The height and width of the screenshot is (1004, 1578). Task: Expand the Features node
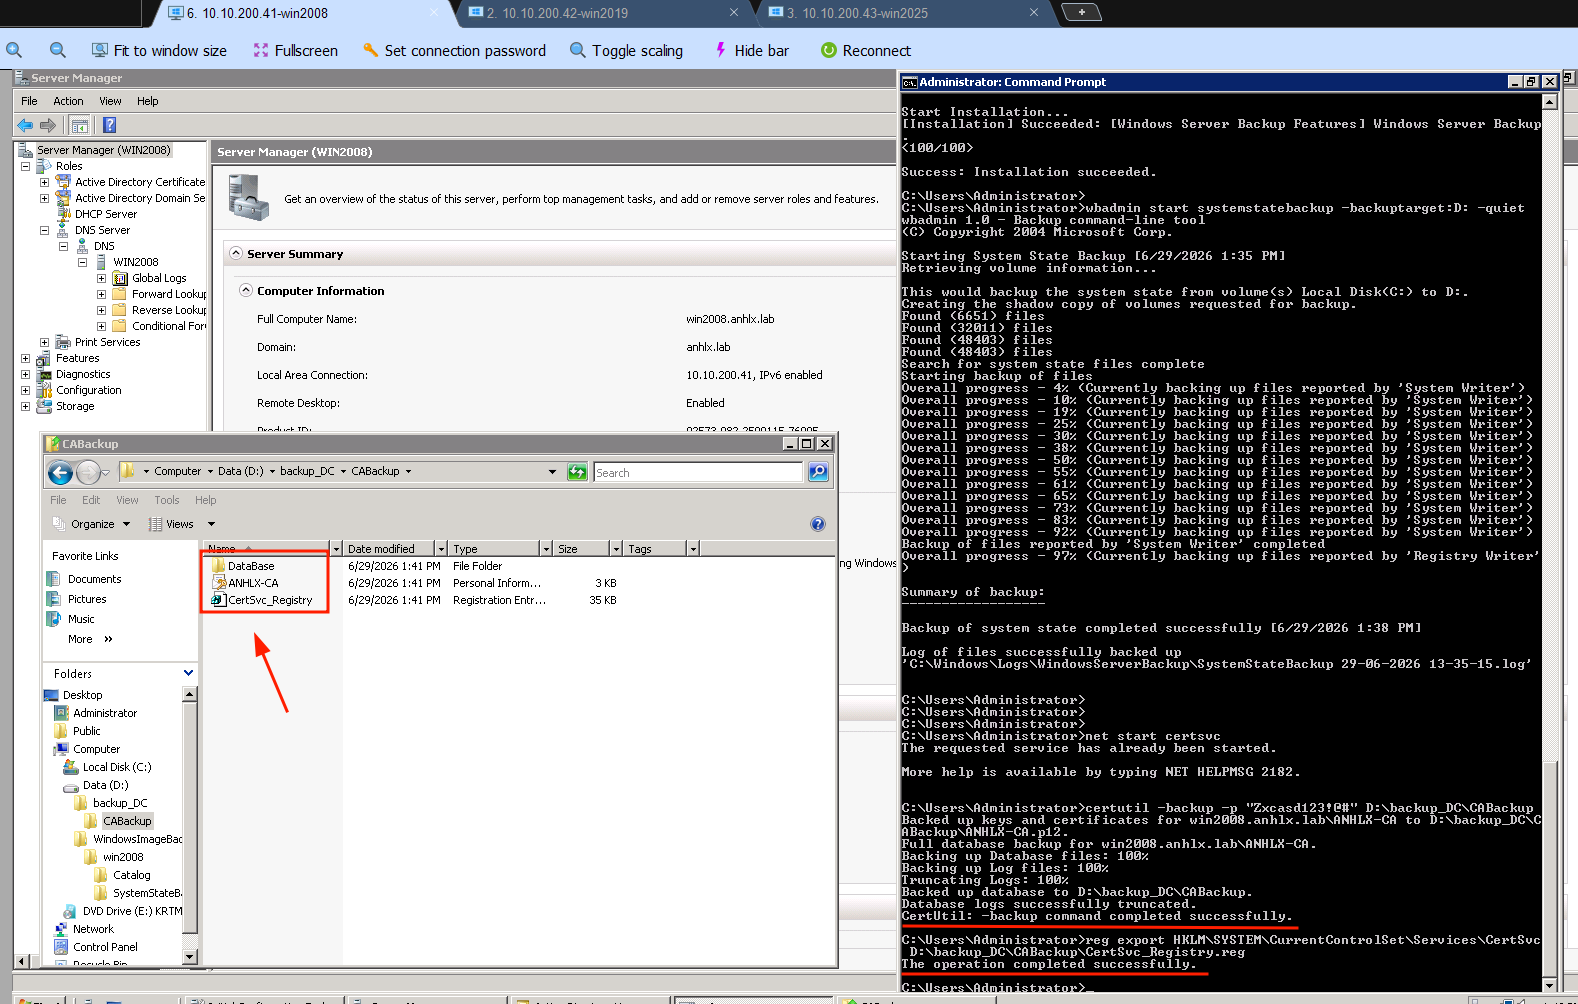25,358
